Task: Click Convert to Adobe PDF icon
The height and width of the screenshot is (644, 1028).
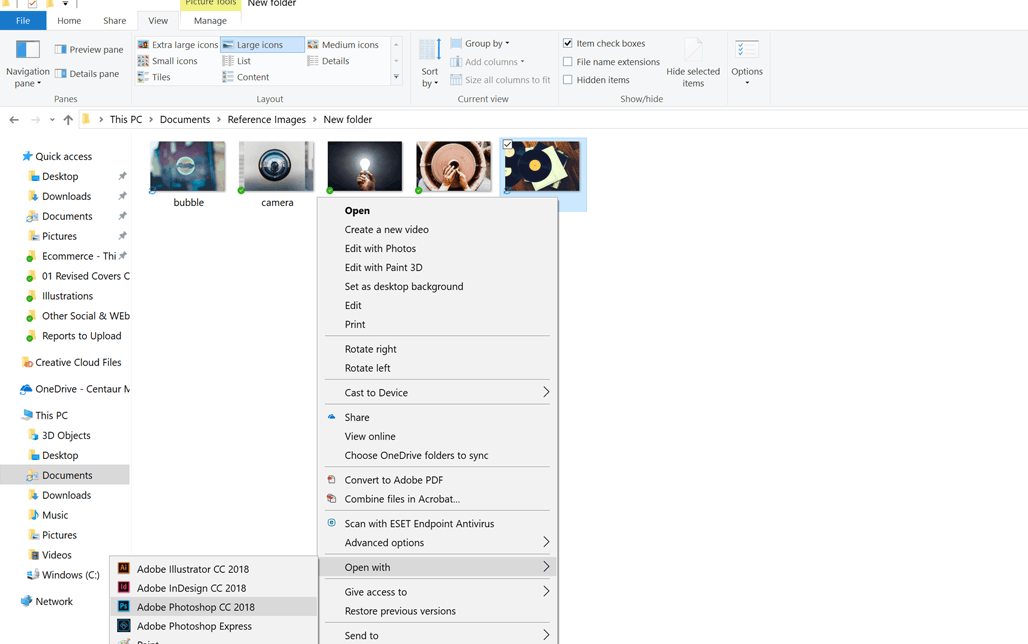Action: [332, 480]
